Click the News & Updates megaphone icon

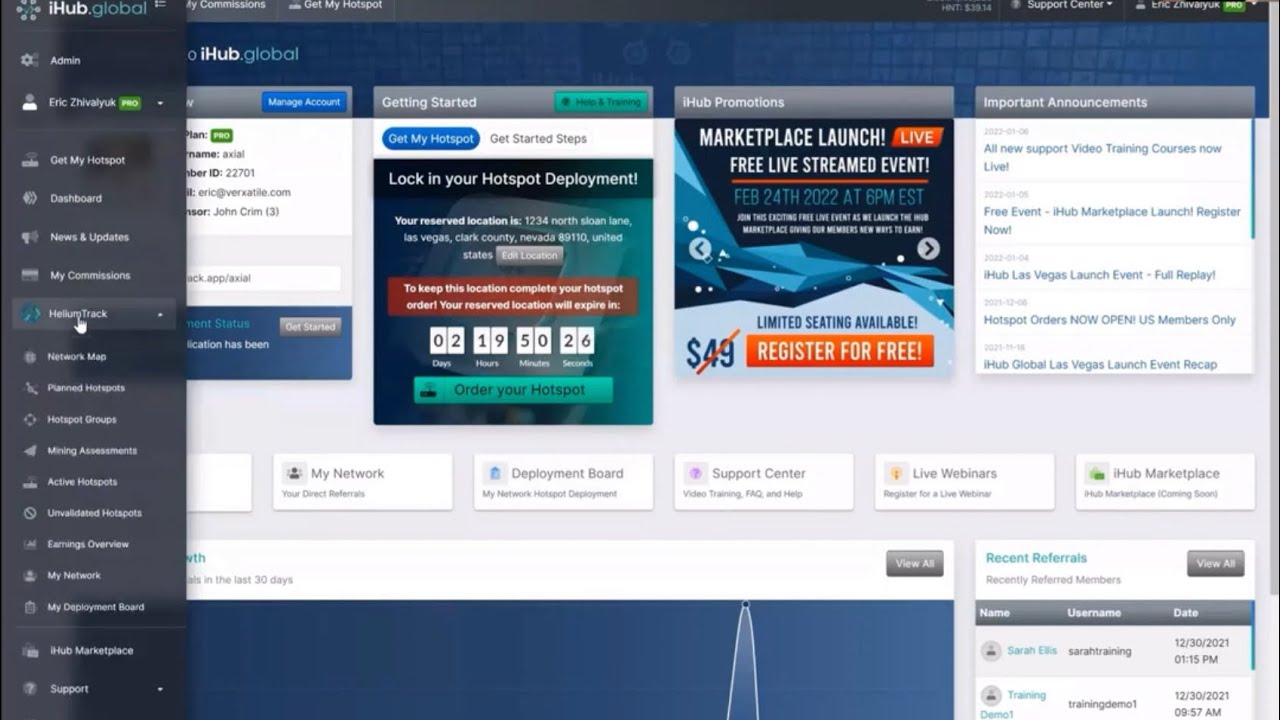30,237
